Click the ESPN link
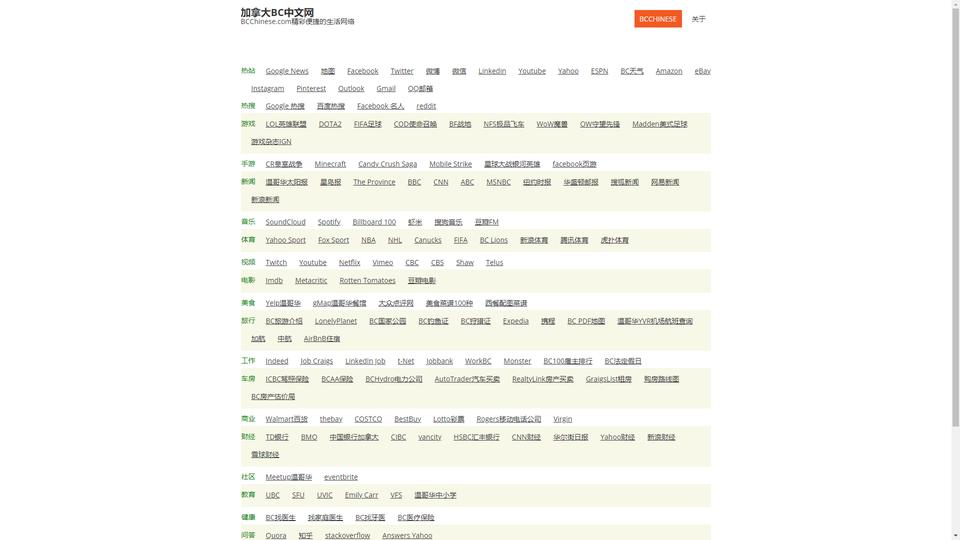Viewport: 960px width, 540px height. [x=599, y=71]
